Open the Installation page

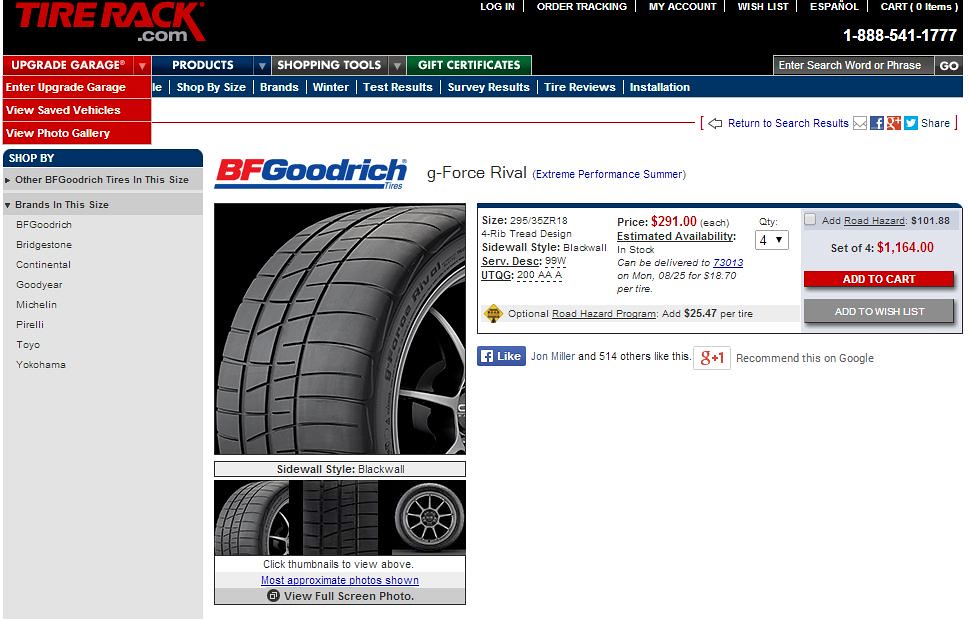click(659, 87)
